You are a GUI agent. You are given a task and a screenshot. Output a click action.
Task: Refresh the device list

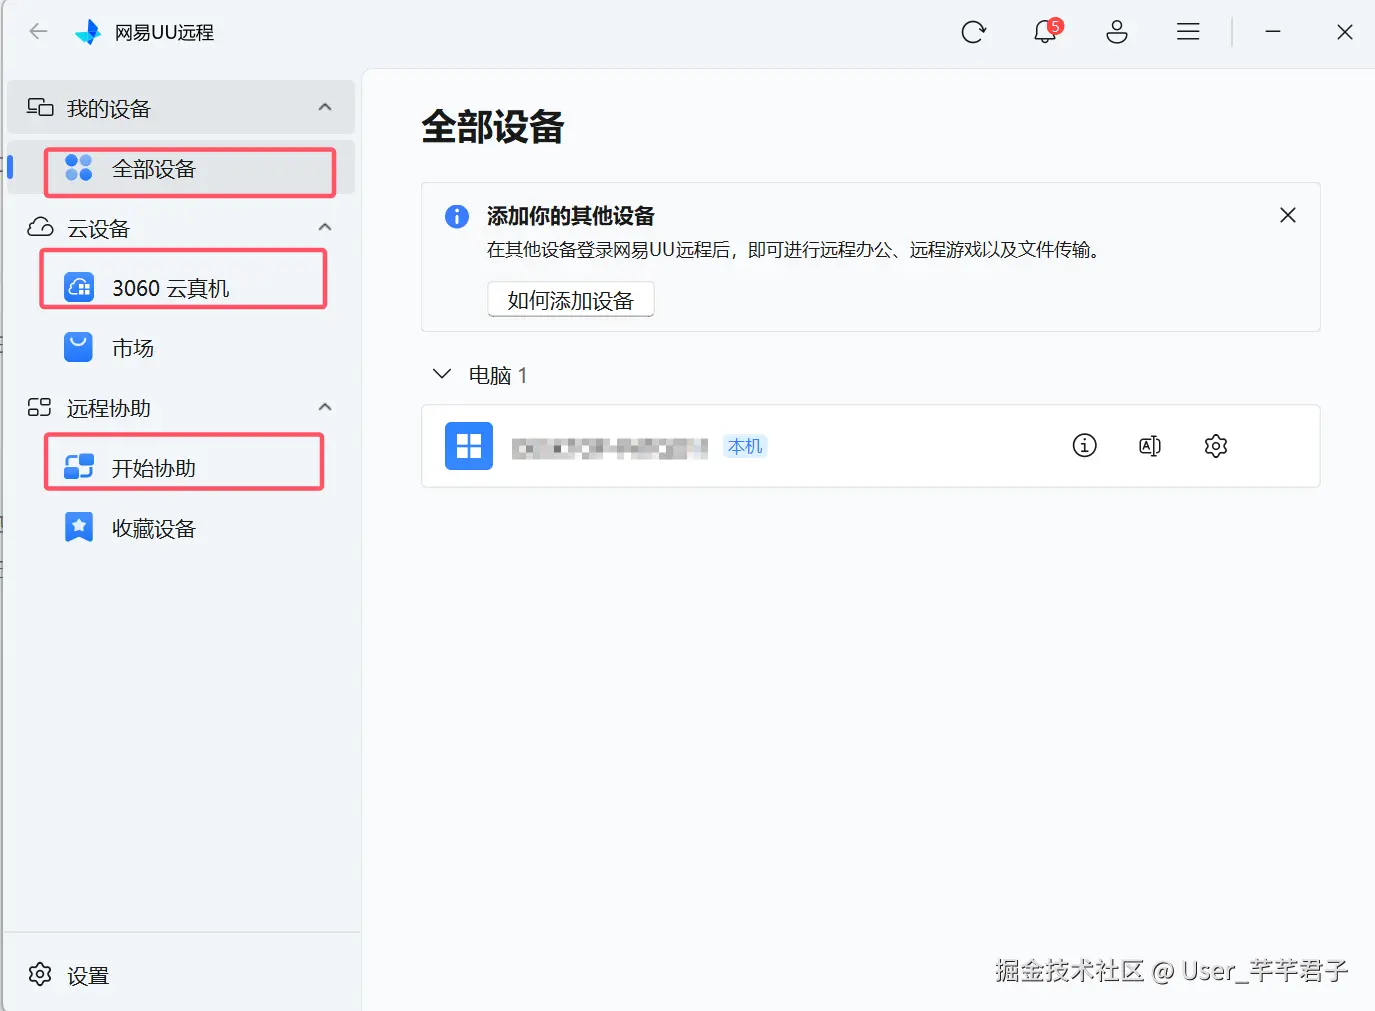click(x=973, y=32)
